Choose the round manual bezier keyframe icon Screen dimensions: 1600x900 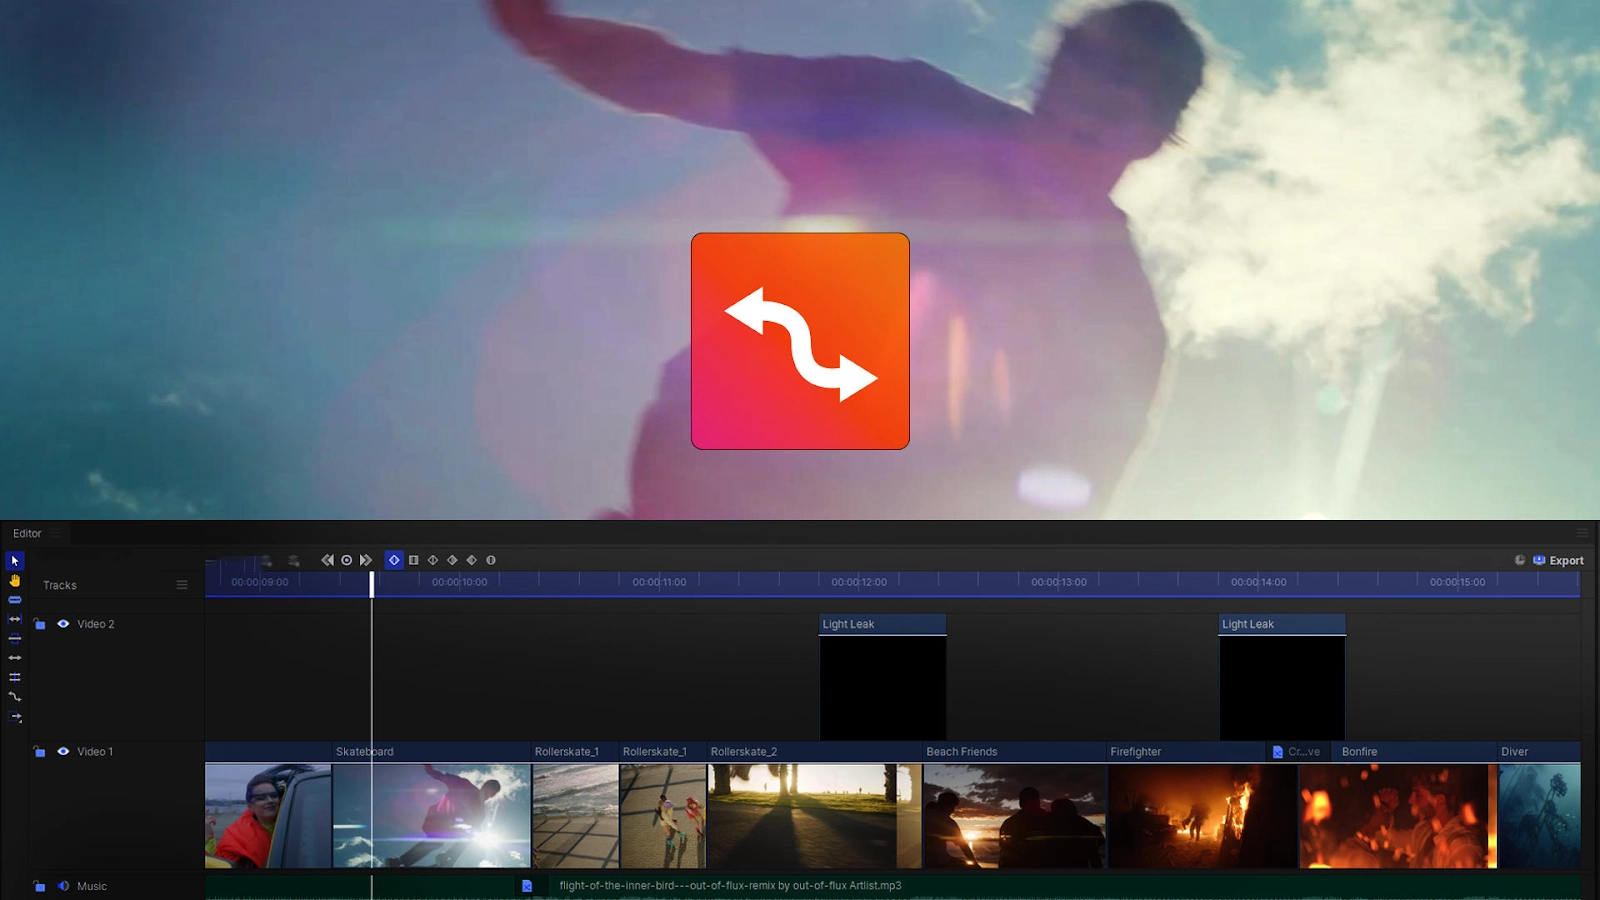point(491,560)
